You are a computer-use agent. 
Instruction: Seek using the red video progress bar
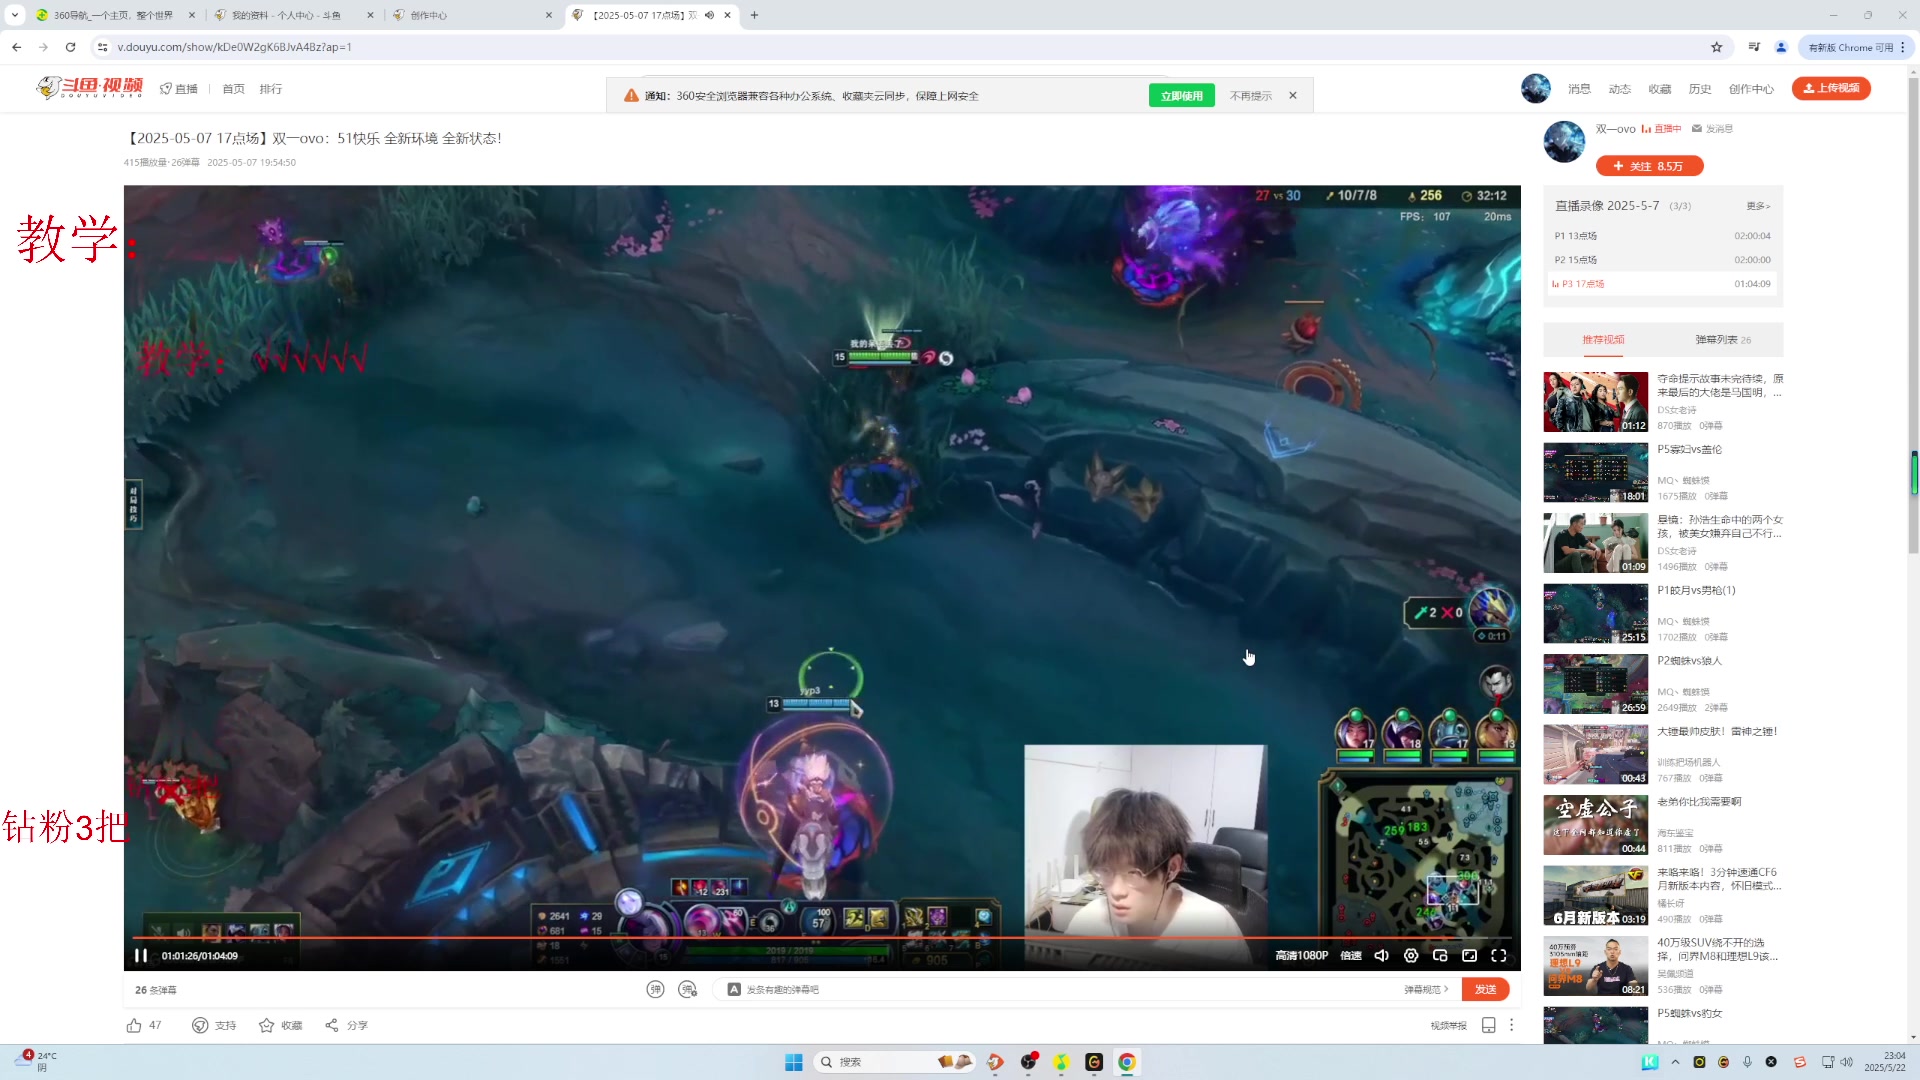822,937
